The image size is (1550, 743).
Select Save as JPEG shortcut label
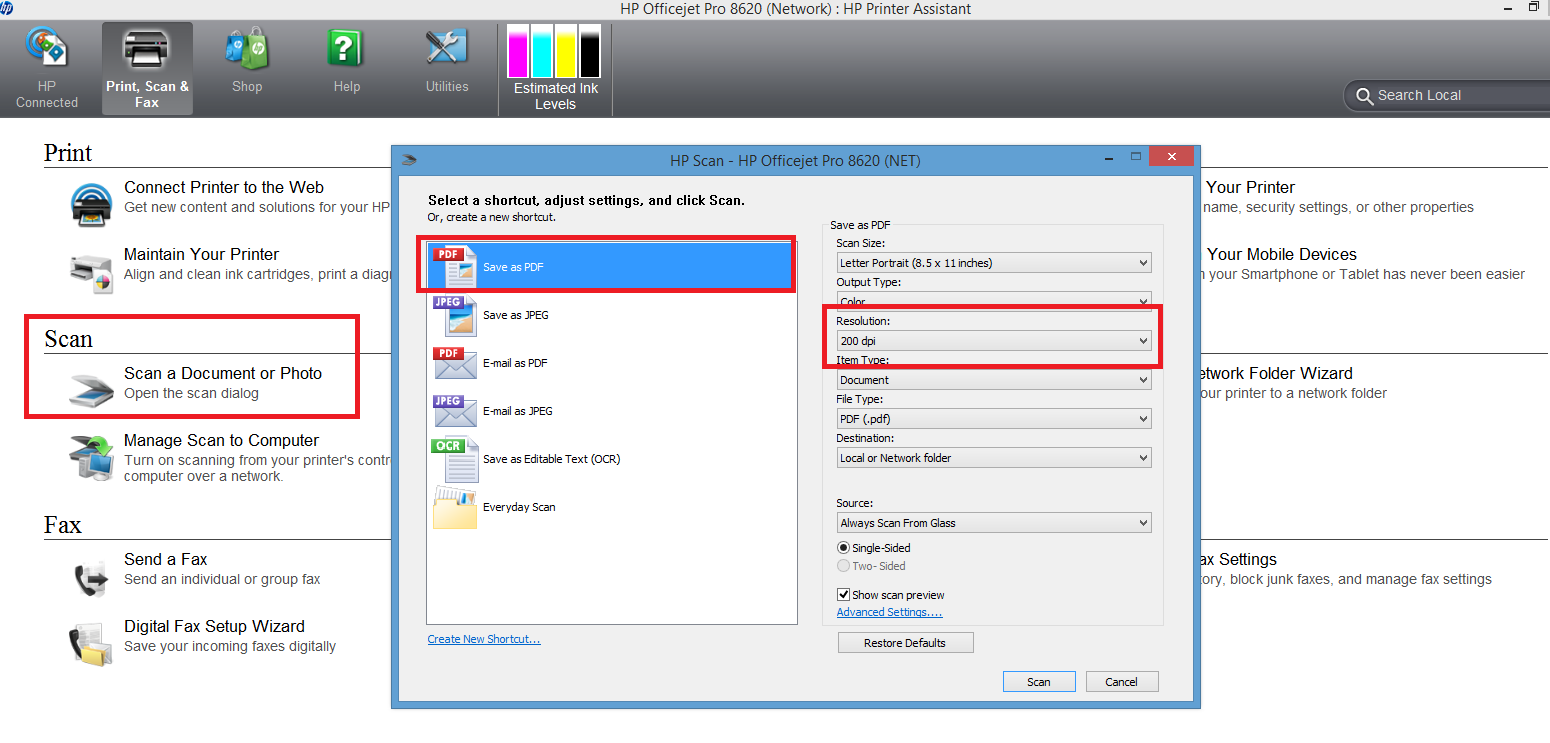[515, 315]
